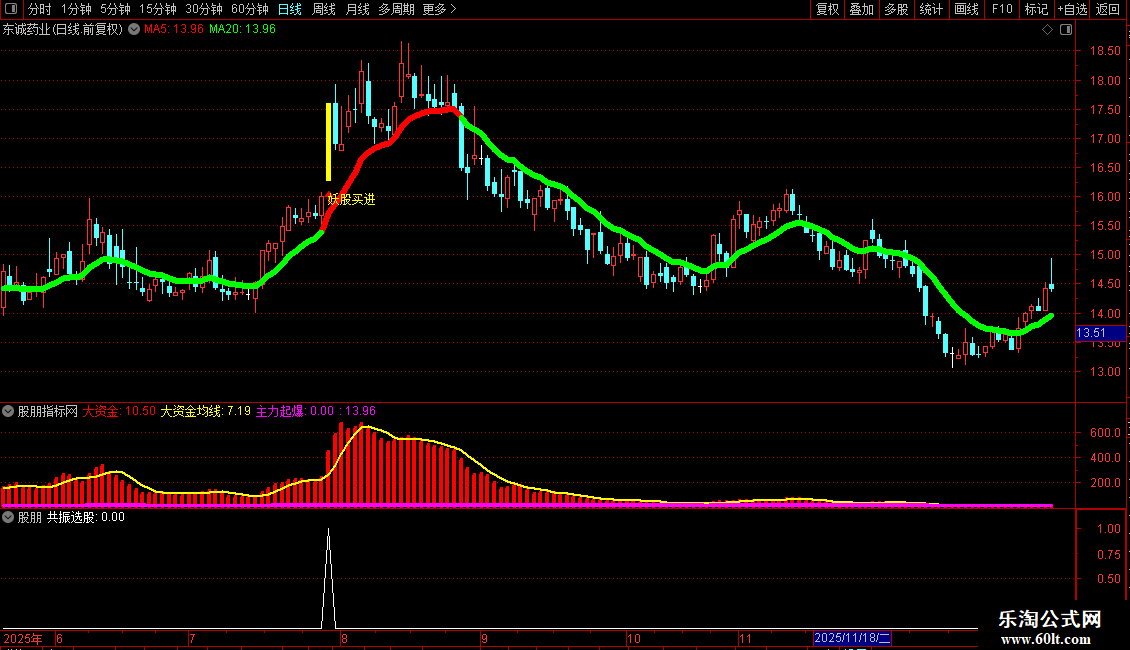Activate the 画线 drawing tool
Viewport: 1130px width, 650px height.
pyautogui.click(x=966, y=9)
